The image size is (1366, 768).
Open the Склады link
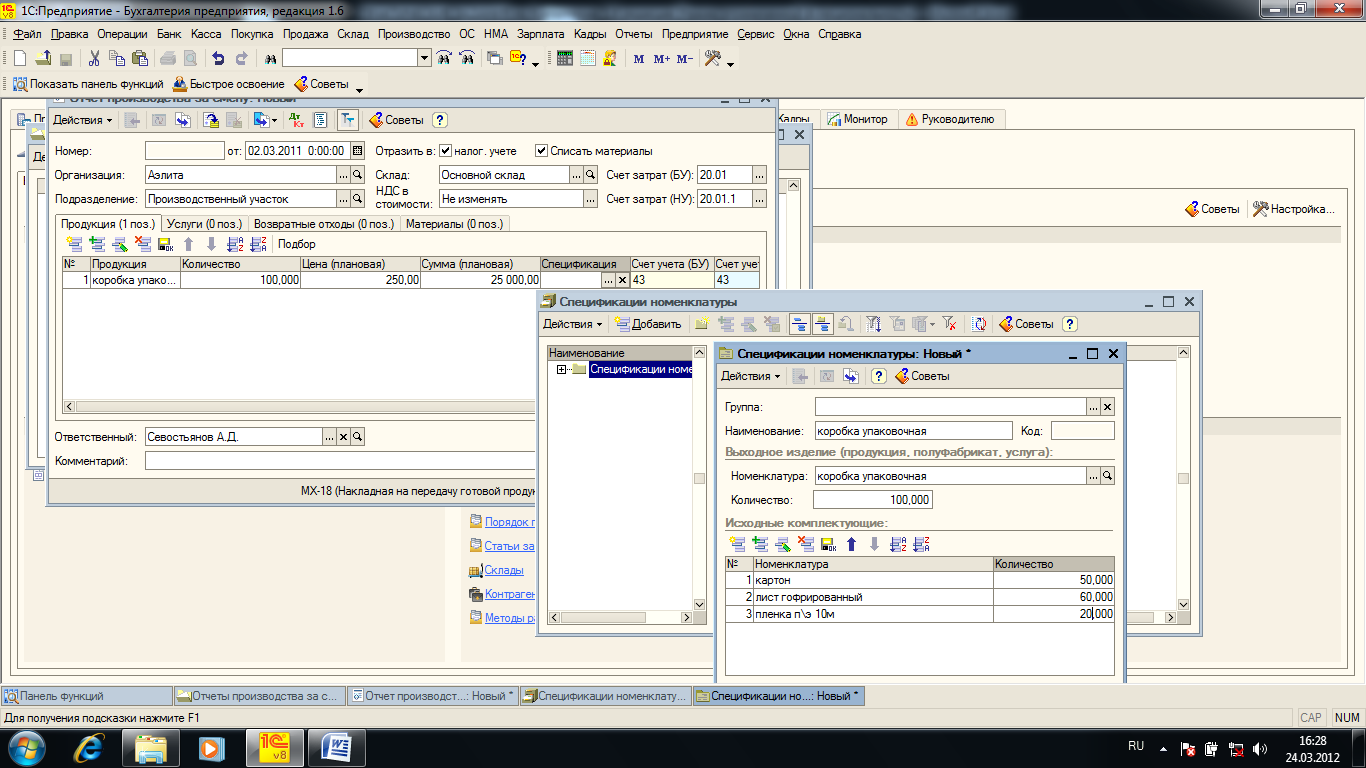[x=504, y=570]
